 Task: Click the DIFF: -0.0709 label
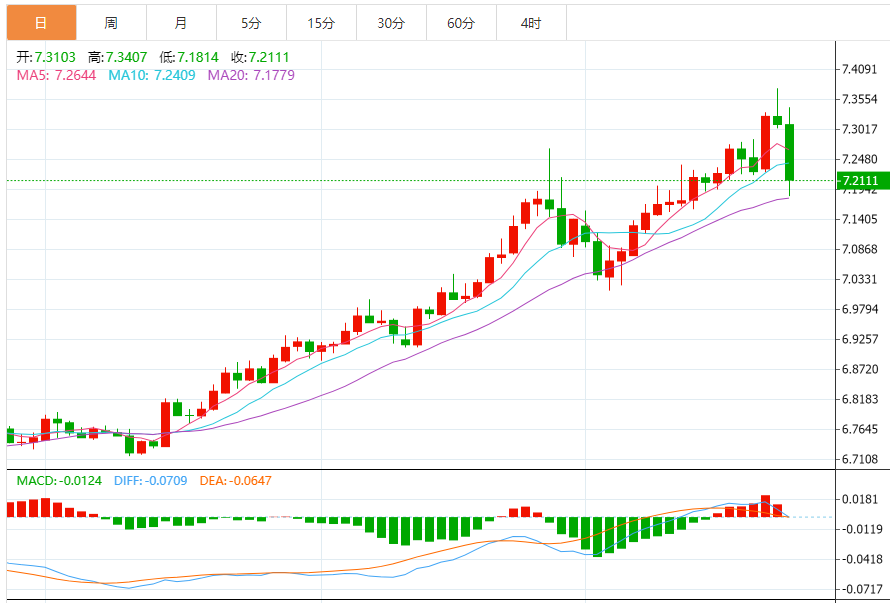coord(150,481)
